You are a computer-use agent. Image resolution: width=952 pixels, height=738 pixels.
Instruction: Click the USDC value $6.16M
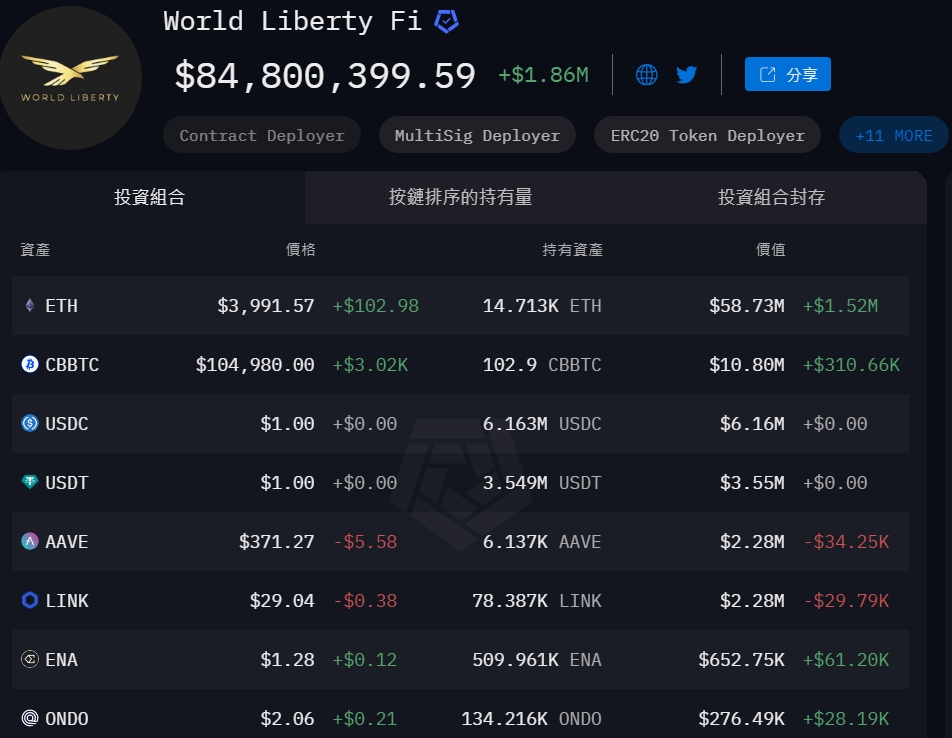point(752,423)
